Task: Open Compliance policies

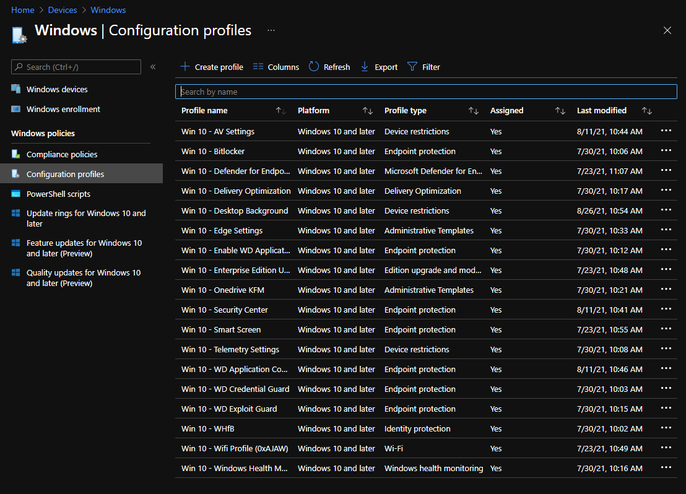Action: [x=62, y=154]
